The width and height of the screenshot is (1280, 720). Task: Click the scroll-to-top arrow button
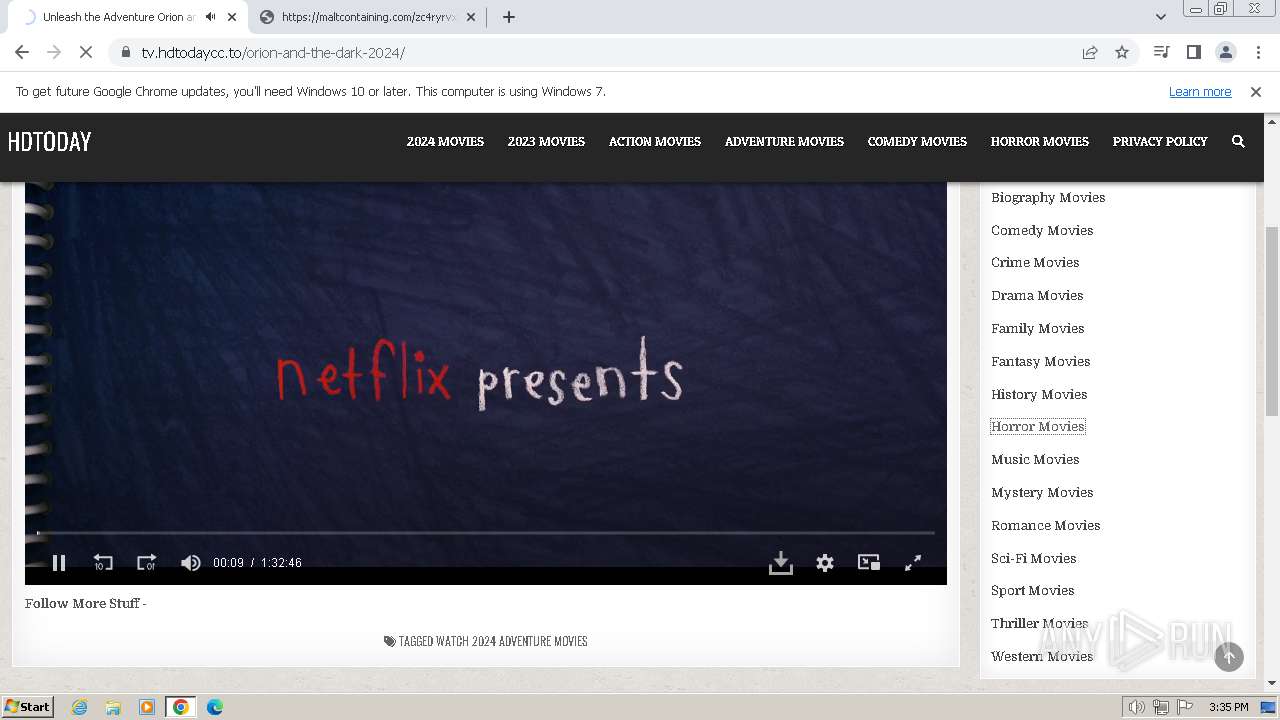[x=1229, y=657]
